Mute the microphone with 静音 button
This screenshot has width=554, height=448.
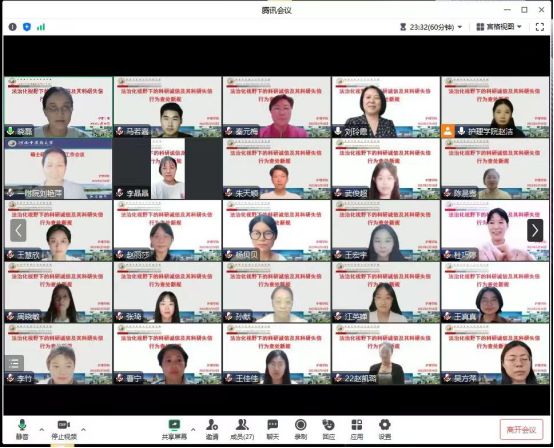click(22, 429)
